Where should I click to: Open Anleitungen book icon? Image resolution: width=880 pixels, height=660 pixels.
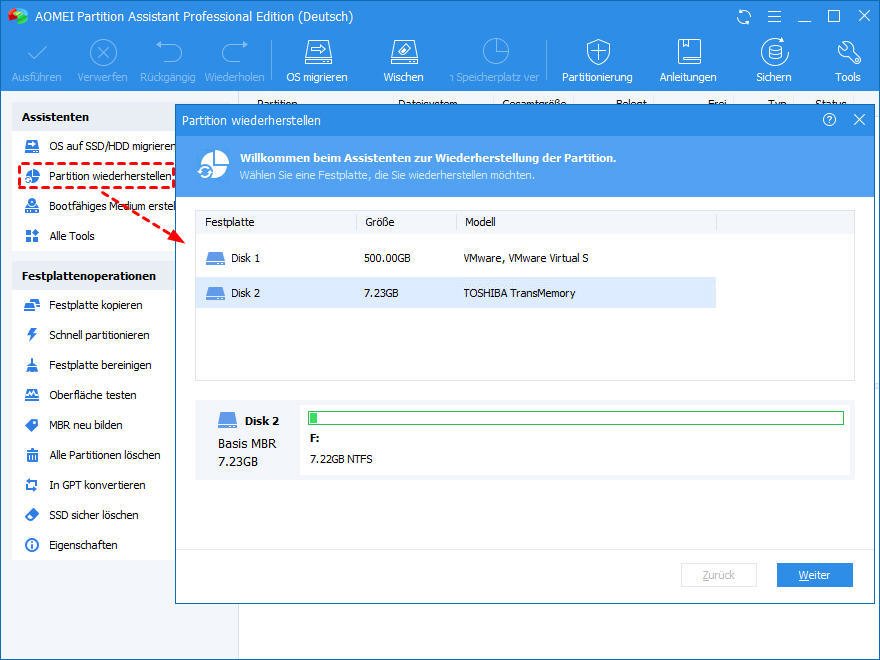tap(689, 52)
